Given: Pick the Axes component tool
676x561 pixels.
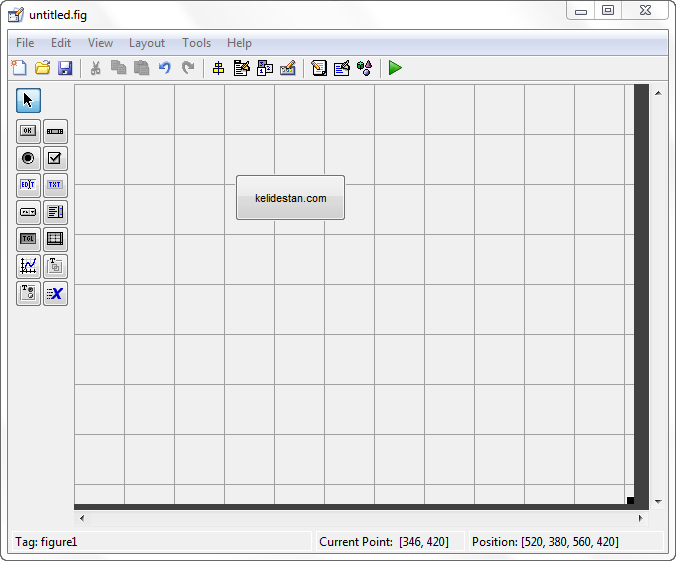Looking at the screenshot, I should coord(28,266).
